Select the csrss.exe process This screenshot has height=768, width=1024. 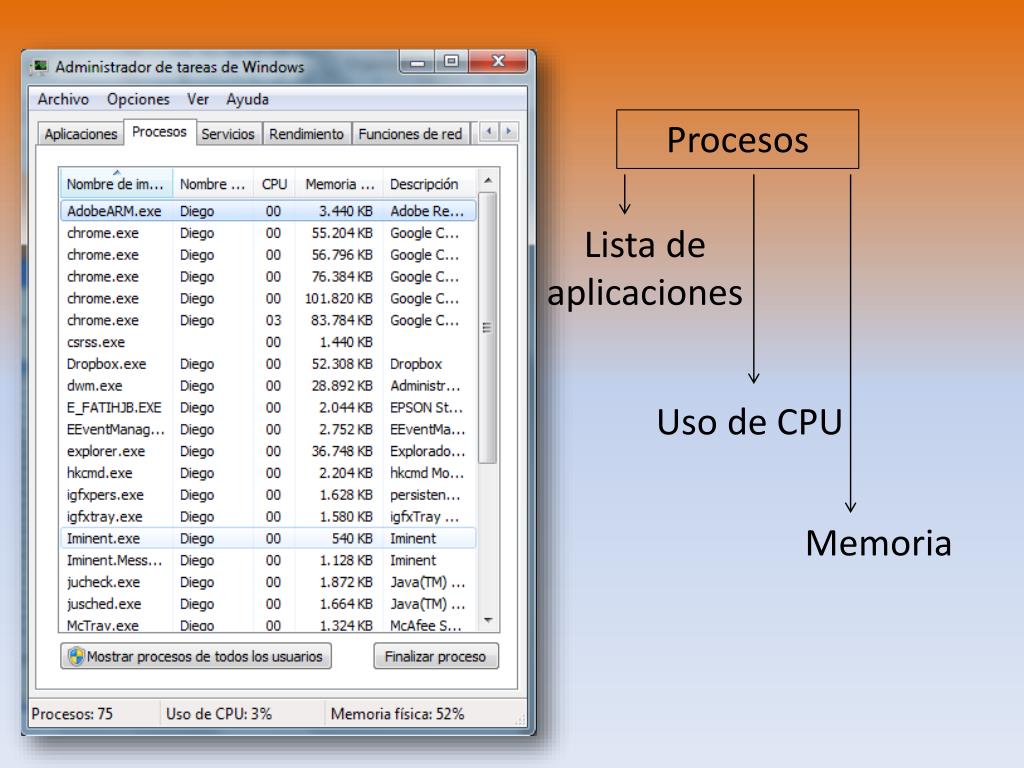(x=268, y=342)
